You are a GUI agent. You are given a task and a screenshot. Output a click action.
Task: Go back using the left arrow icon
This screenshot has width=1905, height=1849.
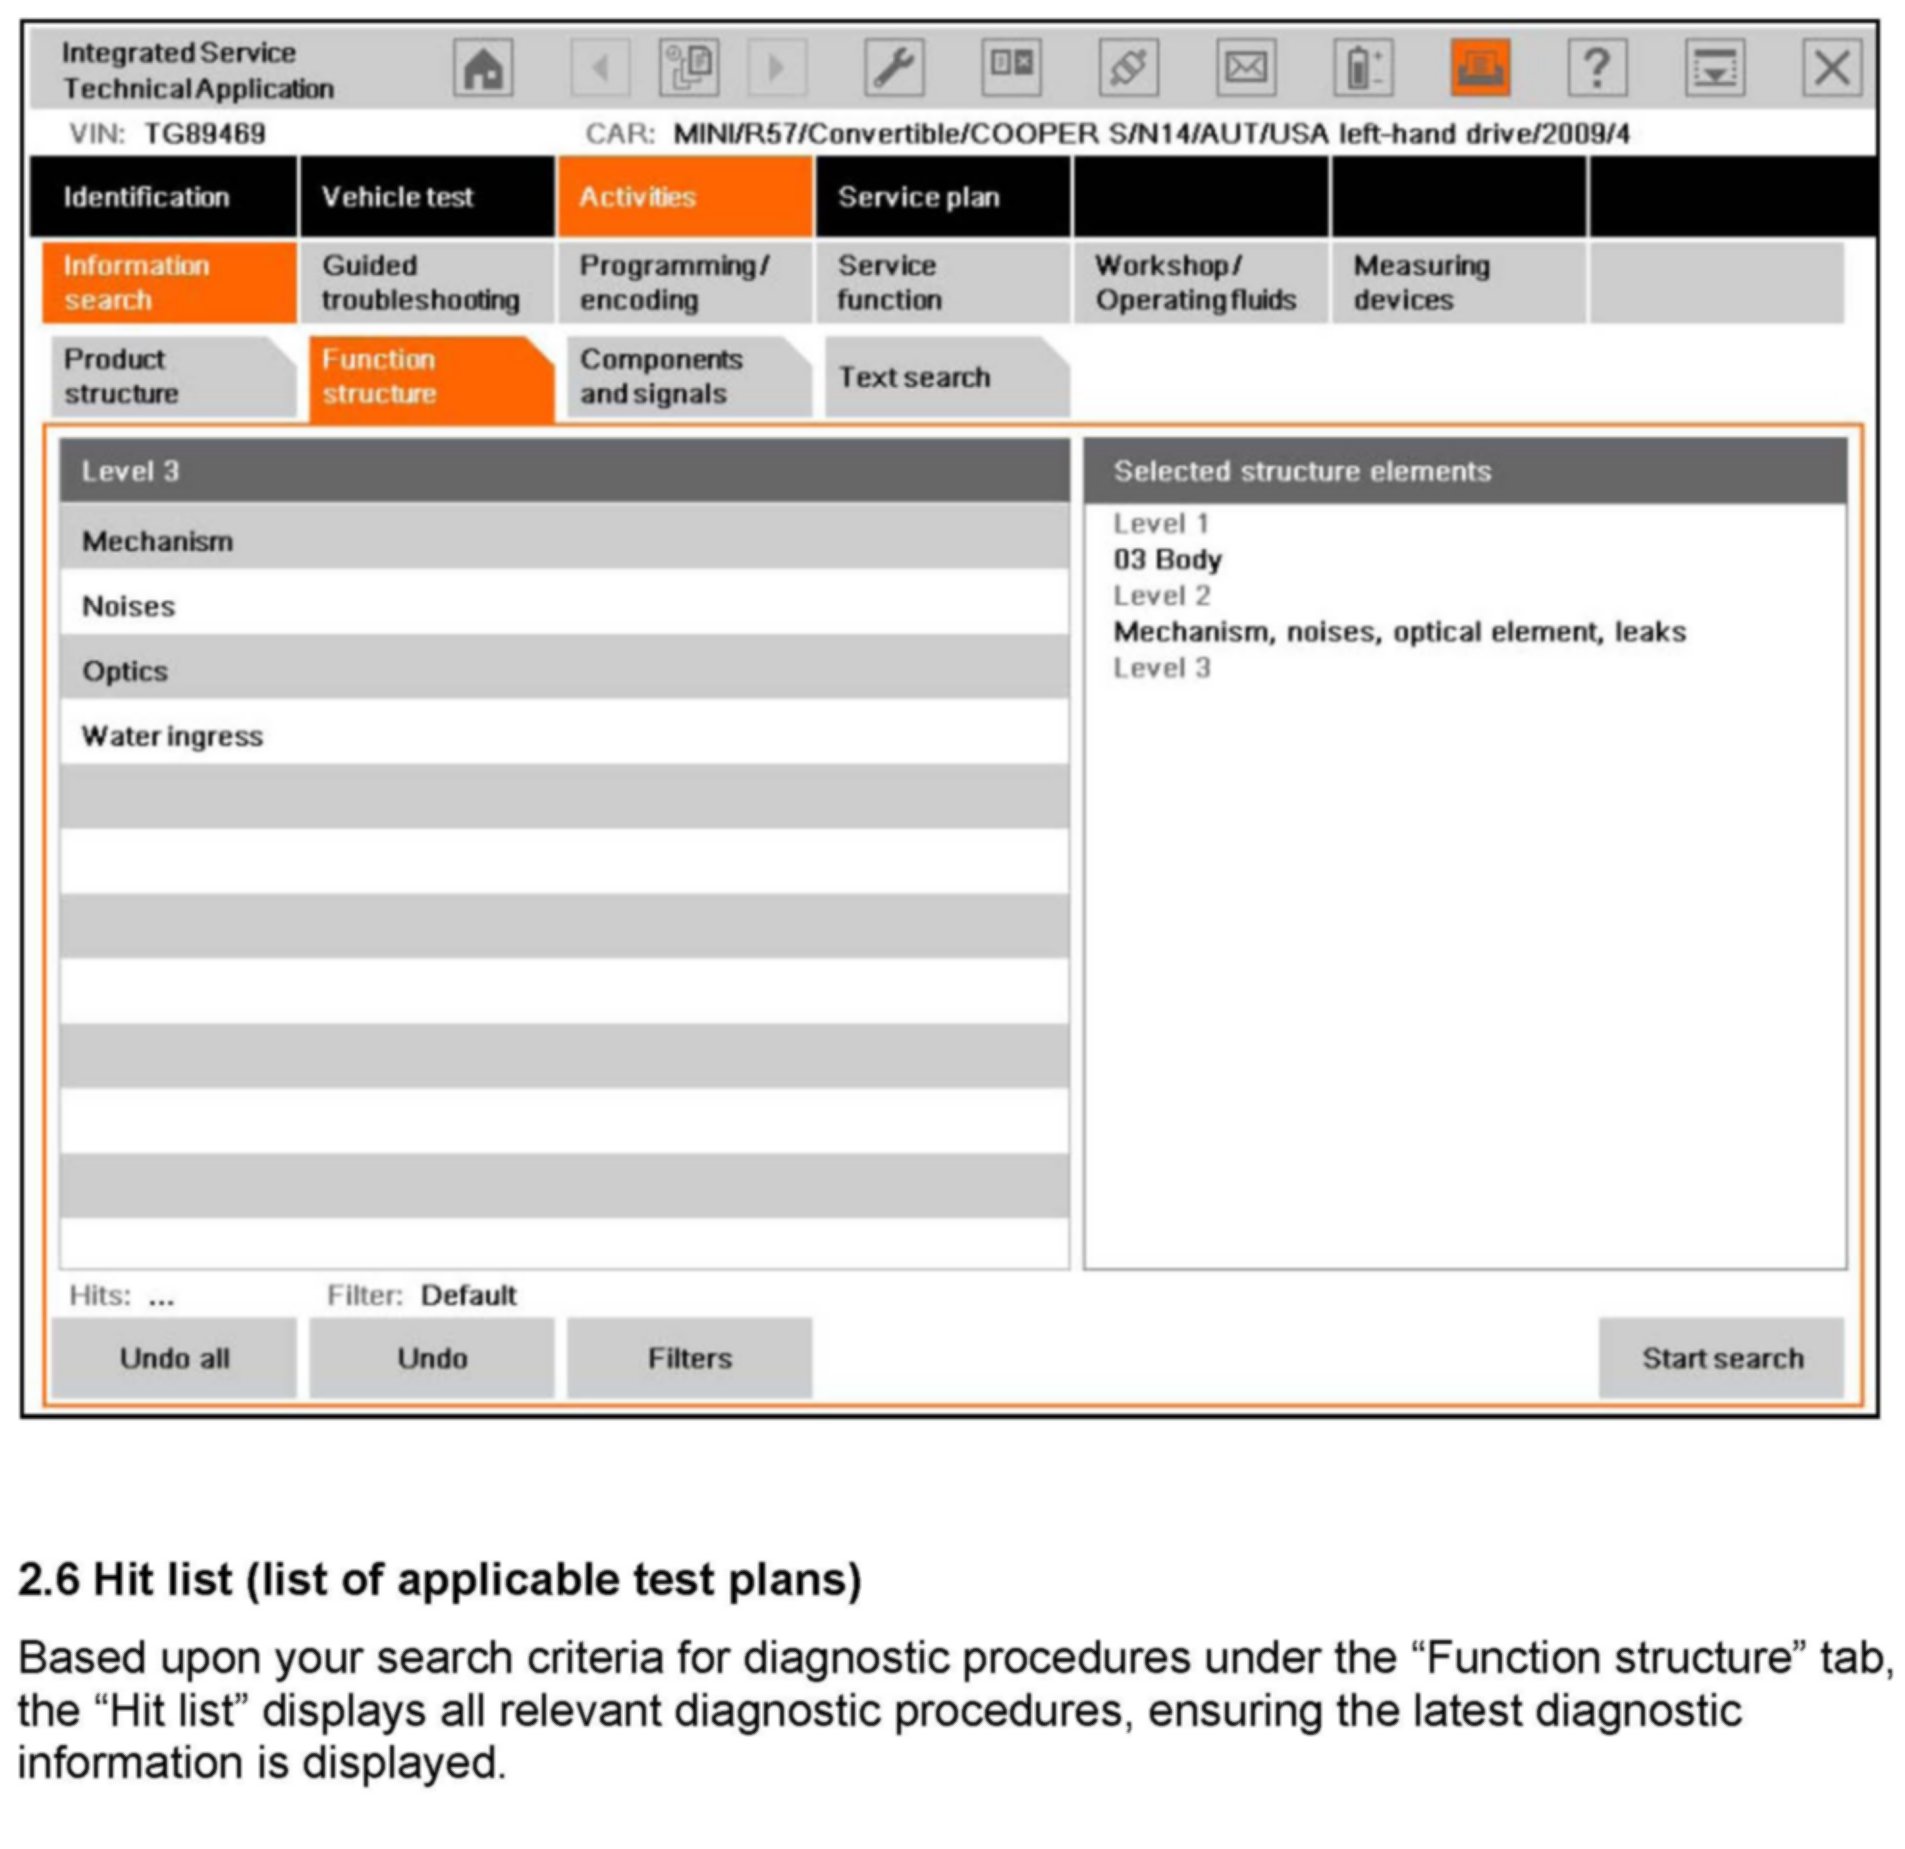[600, 68]
